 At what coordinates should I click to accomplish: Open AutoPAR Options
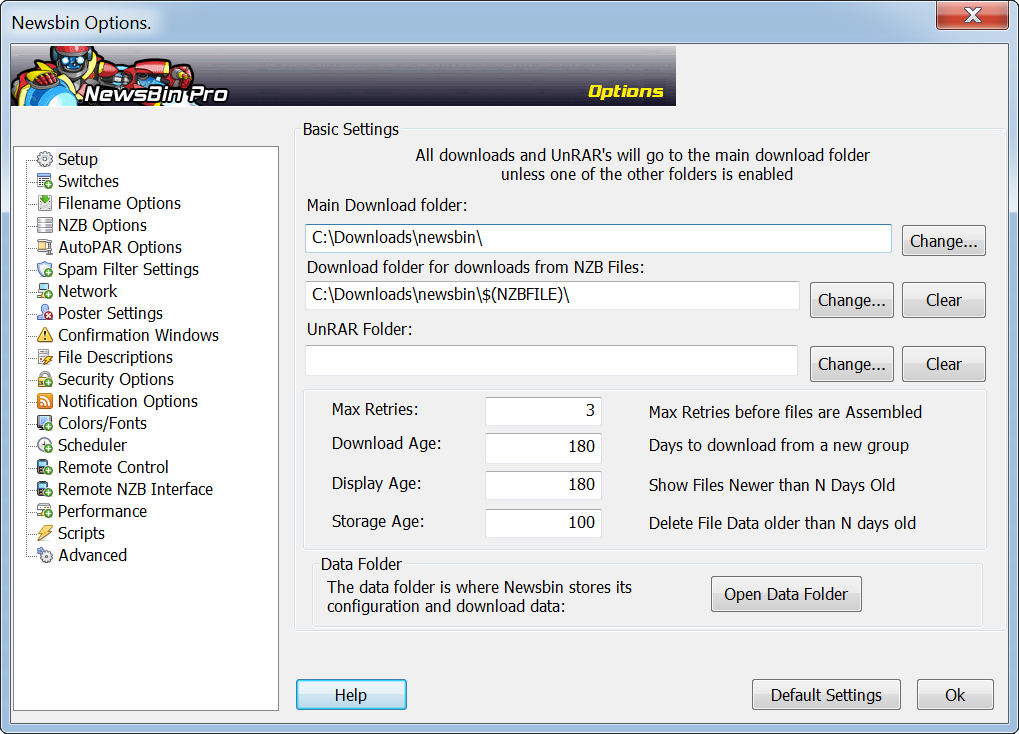click(120, 248)
